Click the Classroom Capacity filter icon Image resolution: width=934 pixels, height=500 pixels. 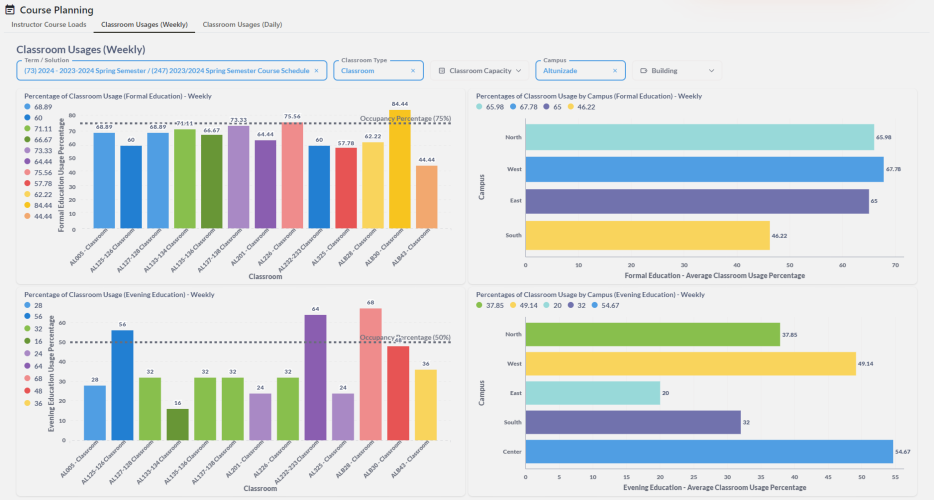coord(441,71)
